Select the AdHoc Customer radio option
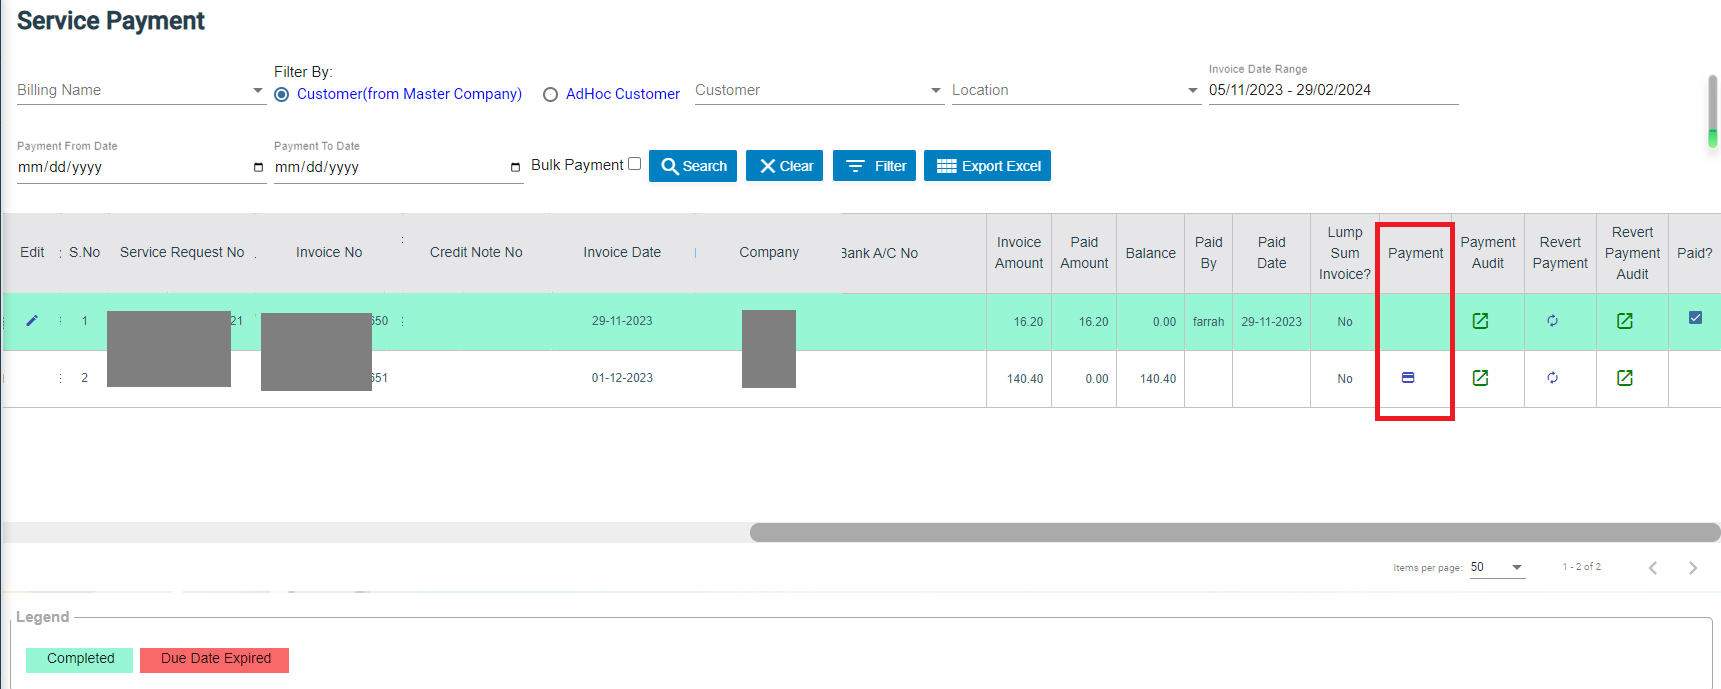This screenshot has height=689, width=1721. [550, 95]
